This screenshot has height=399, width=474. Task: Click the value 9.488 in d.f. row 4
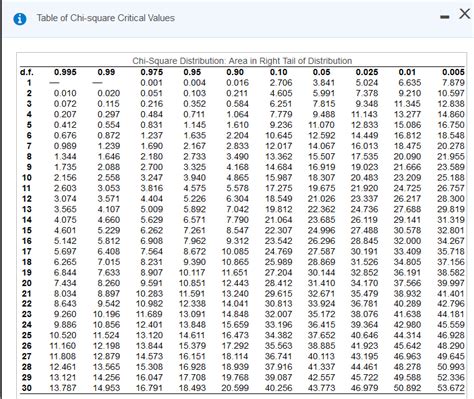(324, 114)
